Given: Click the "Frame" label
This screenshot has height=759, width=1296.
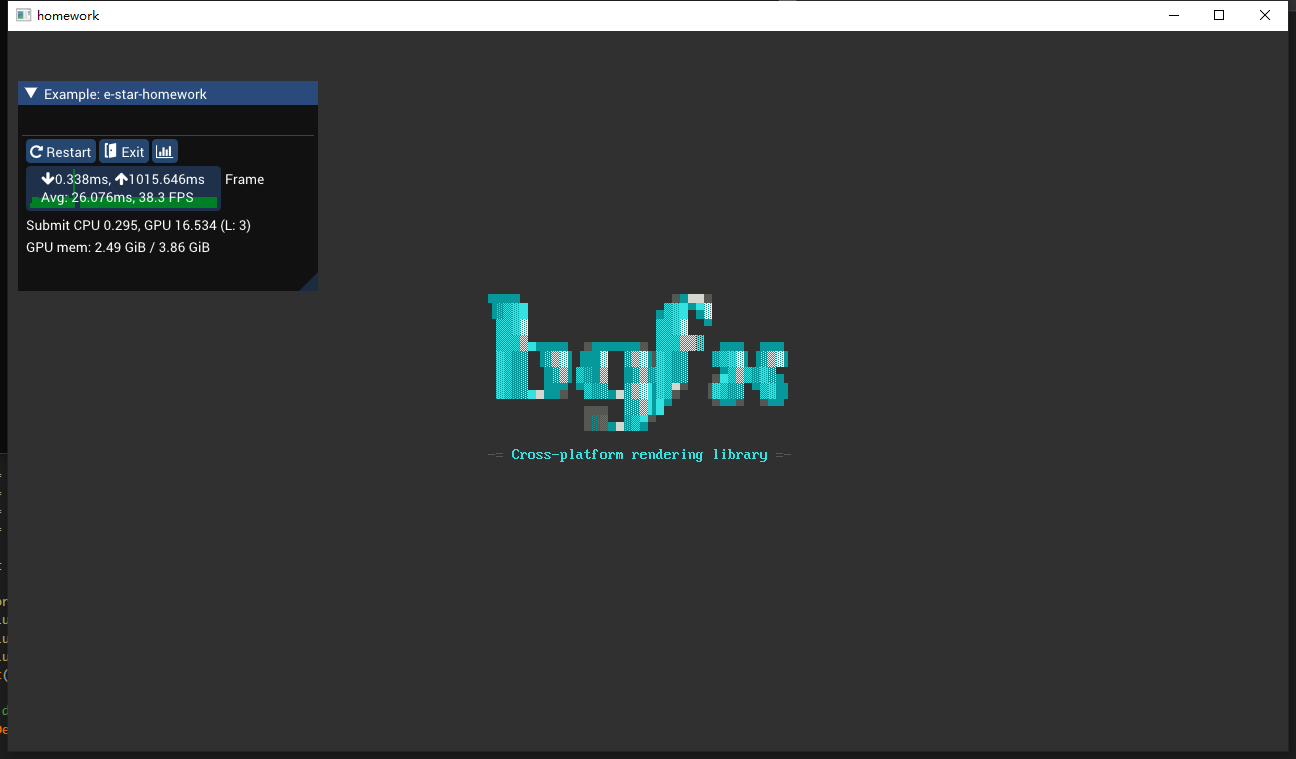Looking at the screenshot, I should point(244,180).
